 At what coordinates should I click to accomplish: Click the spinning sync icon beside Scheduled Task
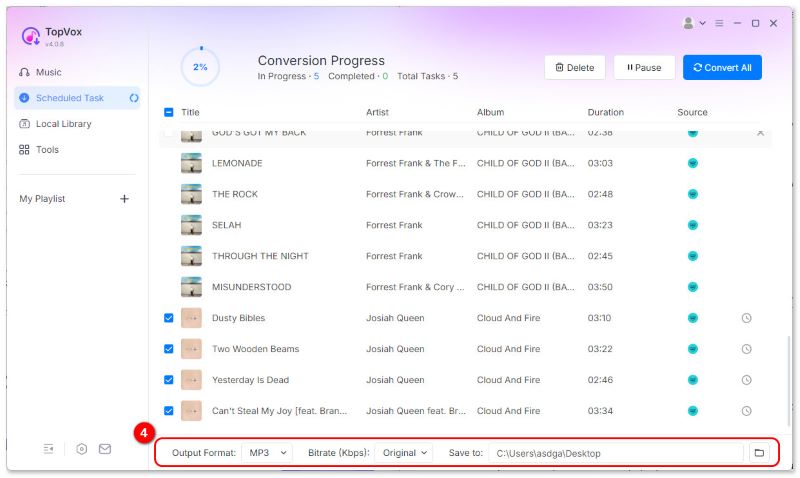tap(134, 98)
